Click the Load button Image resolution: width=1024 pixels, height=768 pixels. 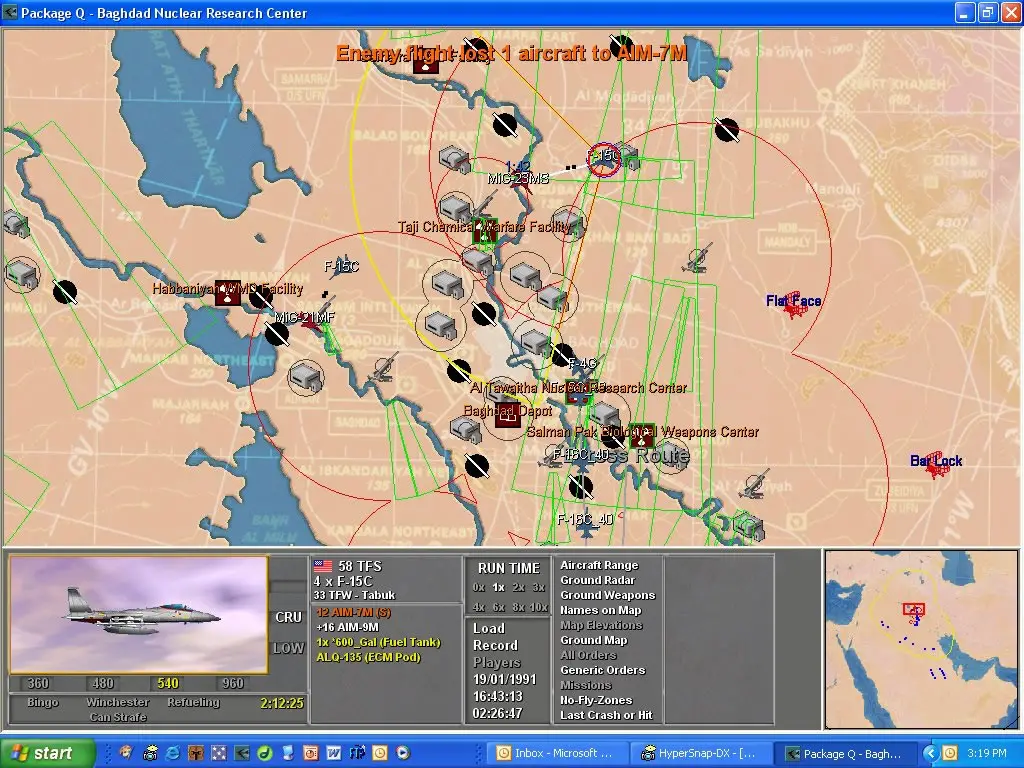pyautogui.click(x=489, y=629)
